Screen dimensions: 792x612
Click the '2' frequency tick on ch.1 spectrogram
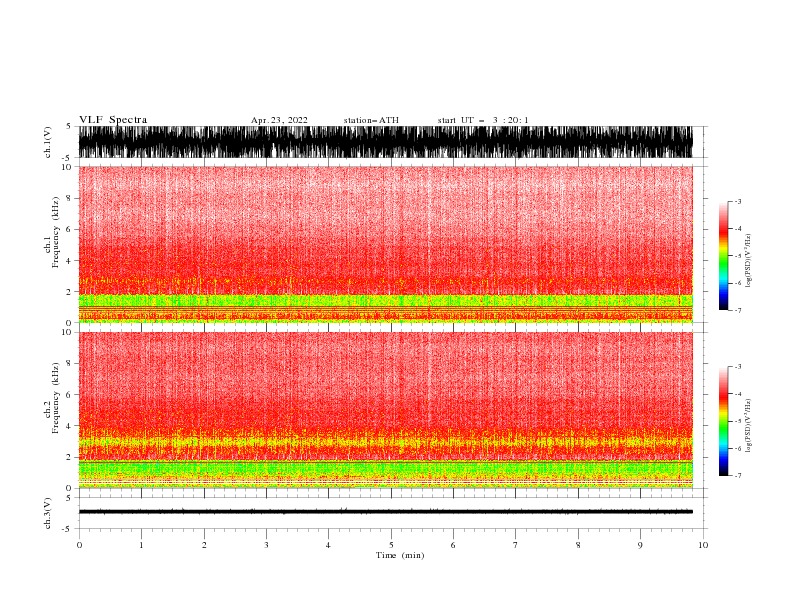70,291
